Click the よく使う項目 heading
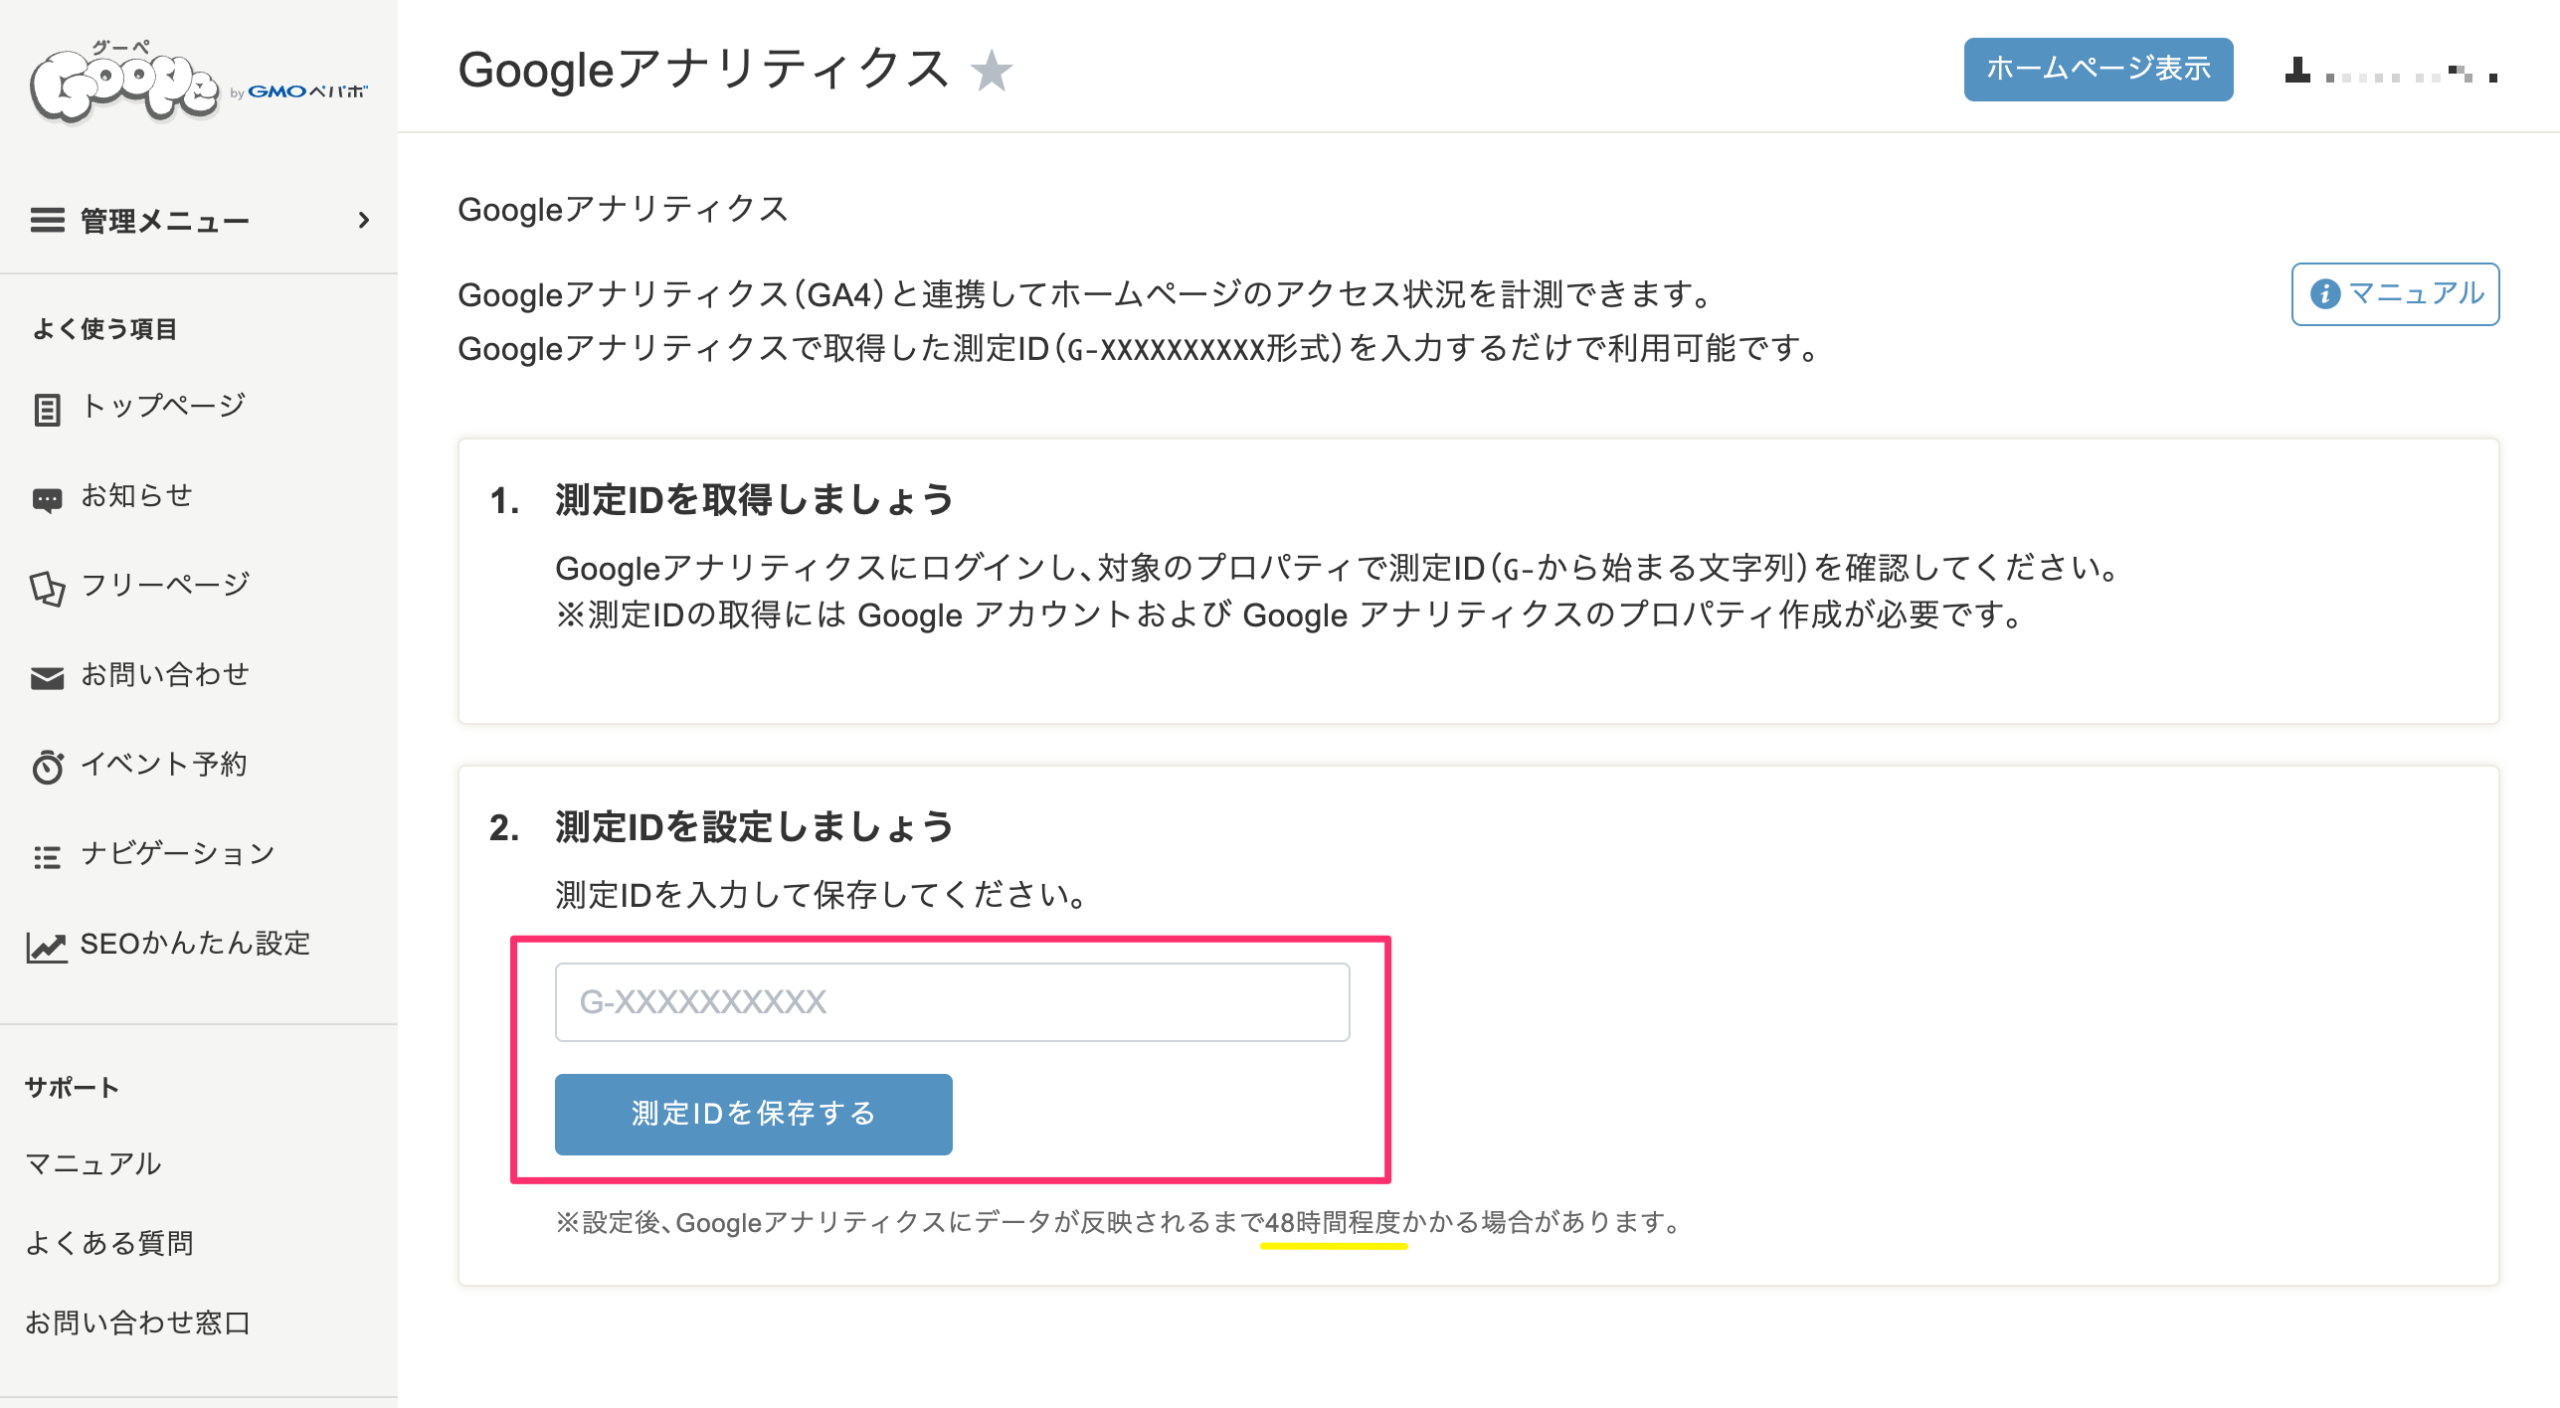 (x=105, y=329)
